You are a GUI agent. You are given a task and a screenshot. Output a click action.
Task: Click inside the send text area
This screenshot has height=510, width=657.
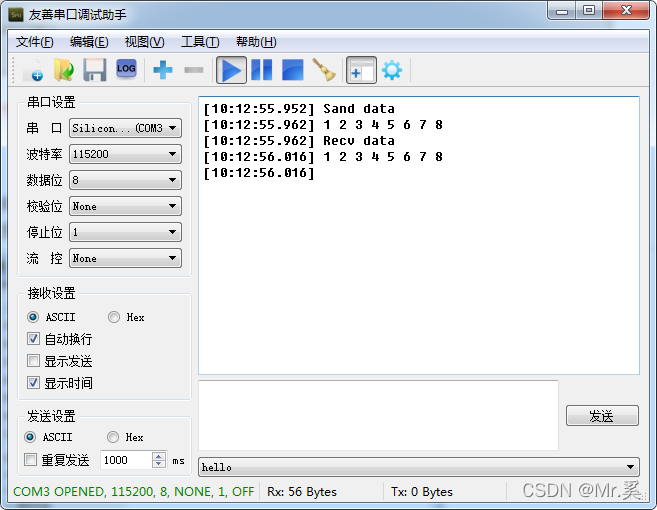378,415
